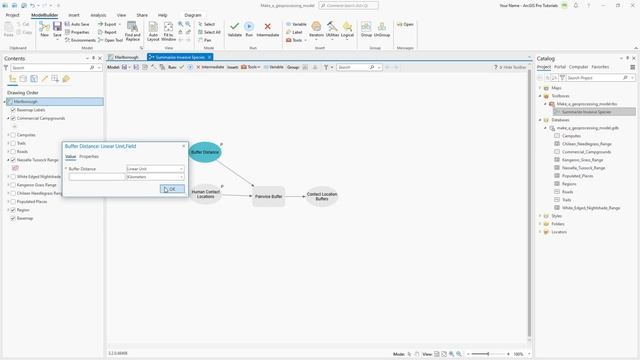This screenshot has width=640, height=360.
Task: Expand the Maps node in Catalog
Action: pos(540,88)
